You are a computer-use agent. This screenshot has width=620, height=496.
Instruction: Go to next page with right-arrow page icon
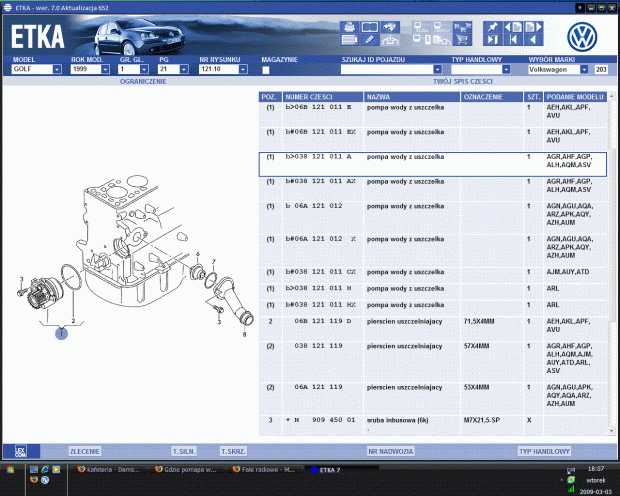coord(533,27)
